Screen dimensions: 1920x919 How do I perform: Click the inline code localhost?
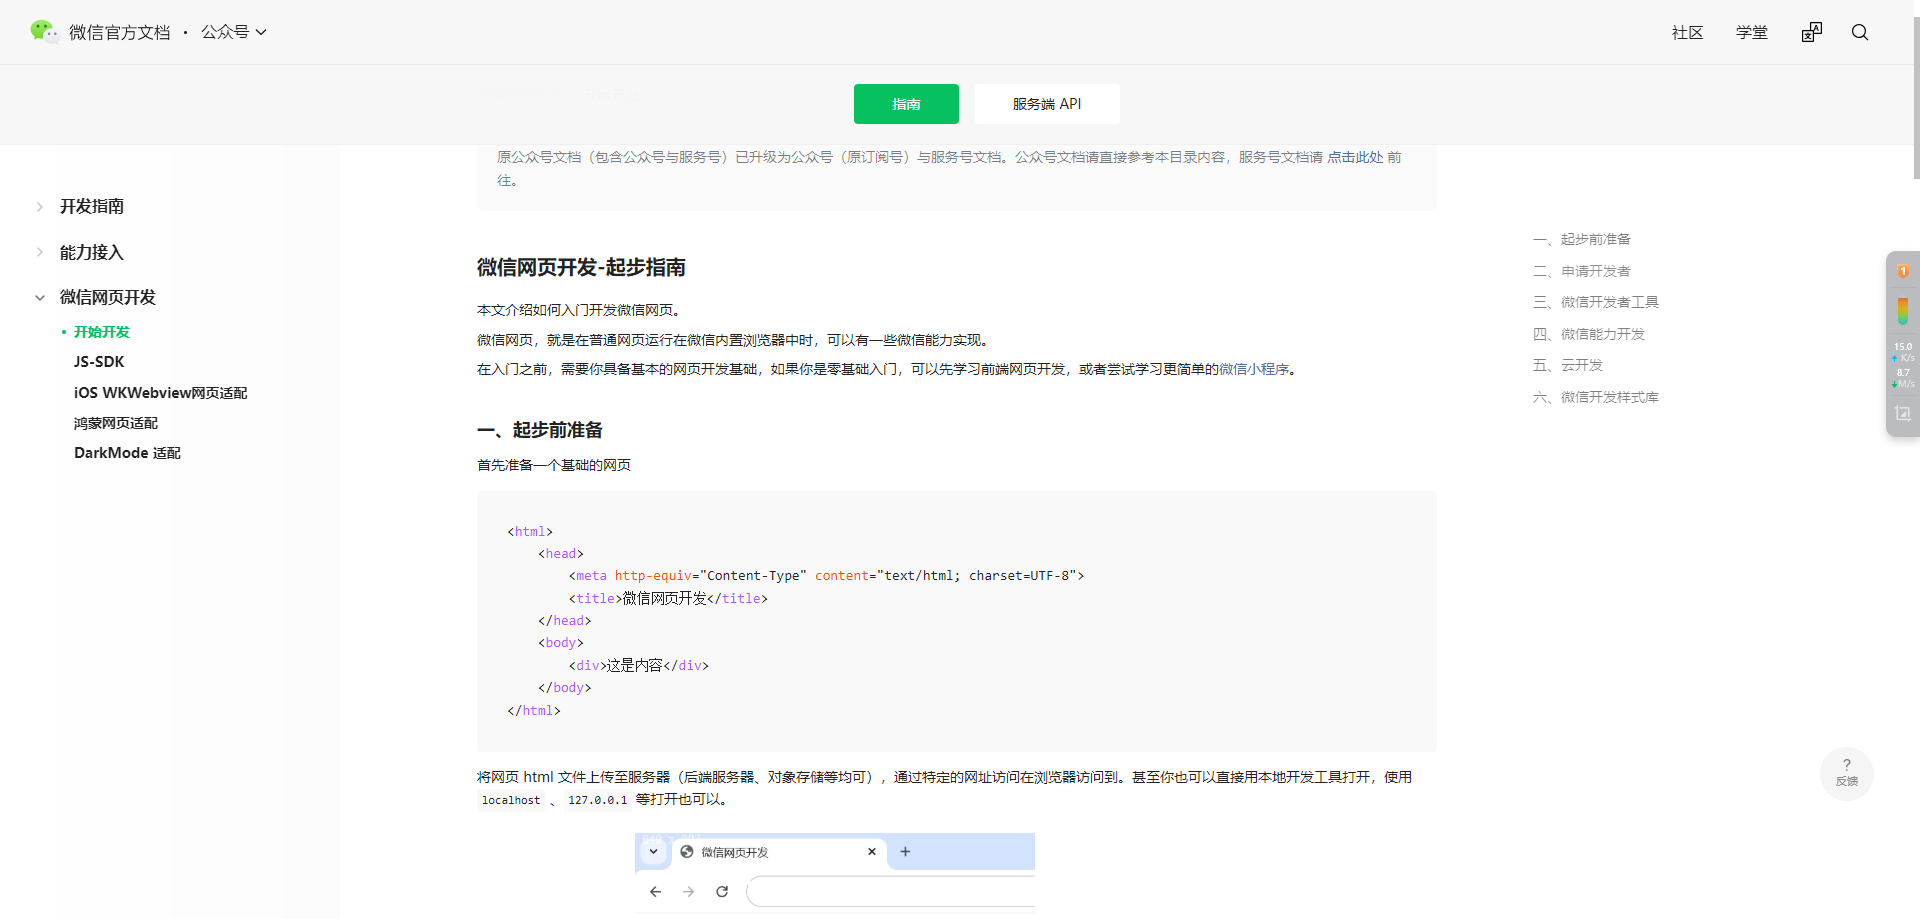[x=511, y=800]
